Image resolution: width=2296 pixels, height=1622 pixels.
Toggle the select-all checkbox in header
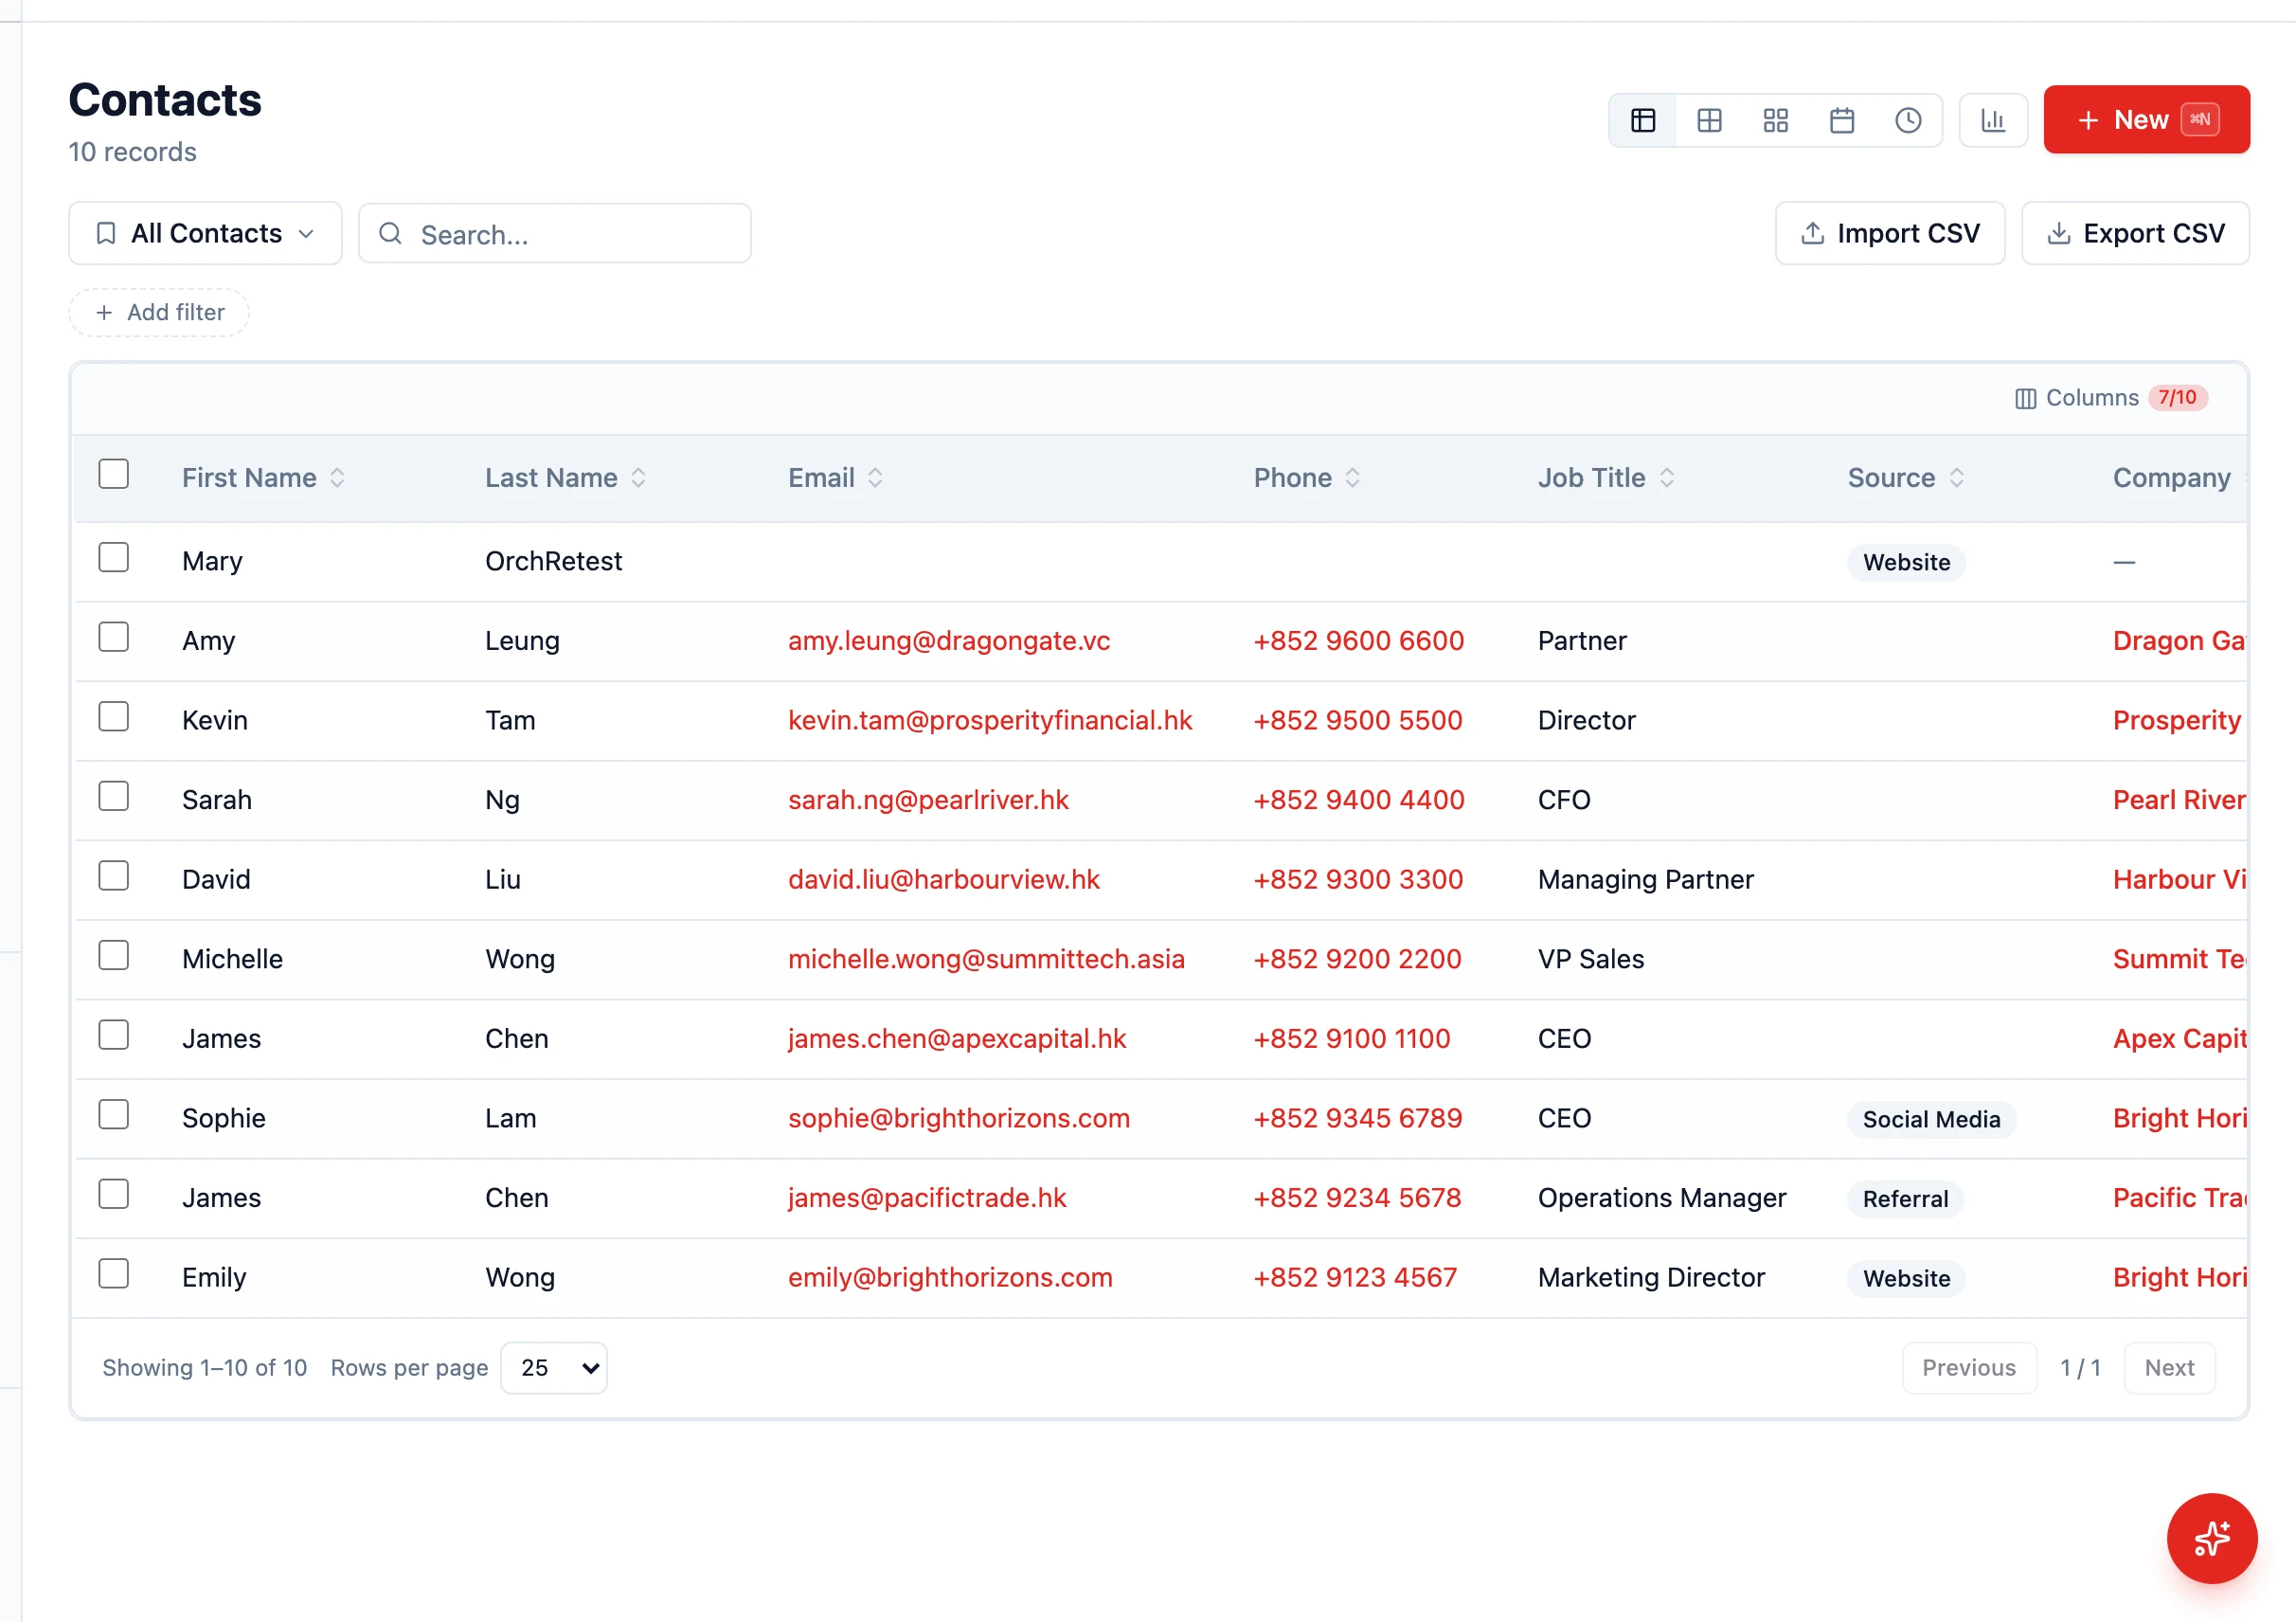[x=114, y=474]
